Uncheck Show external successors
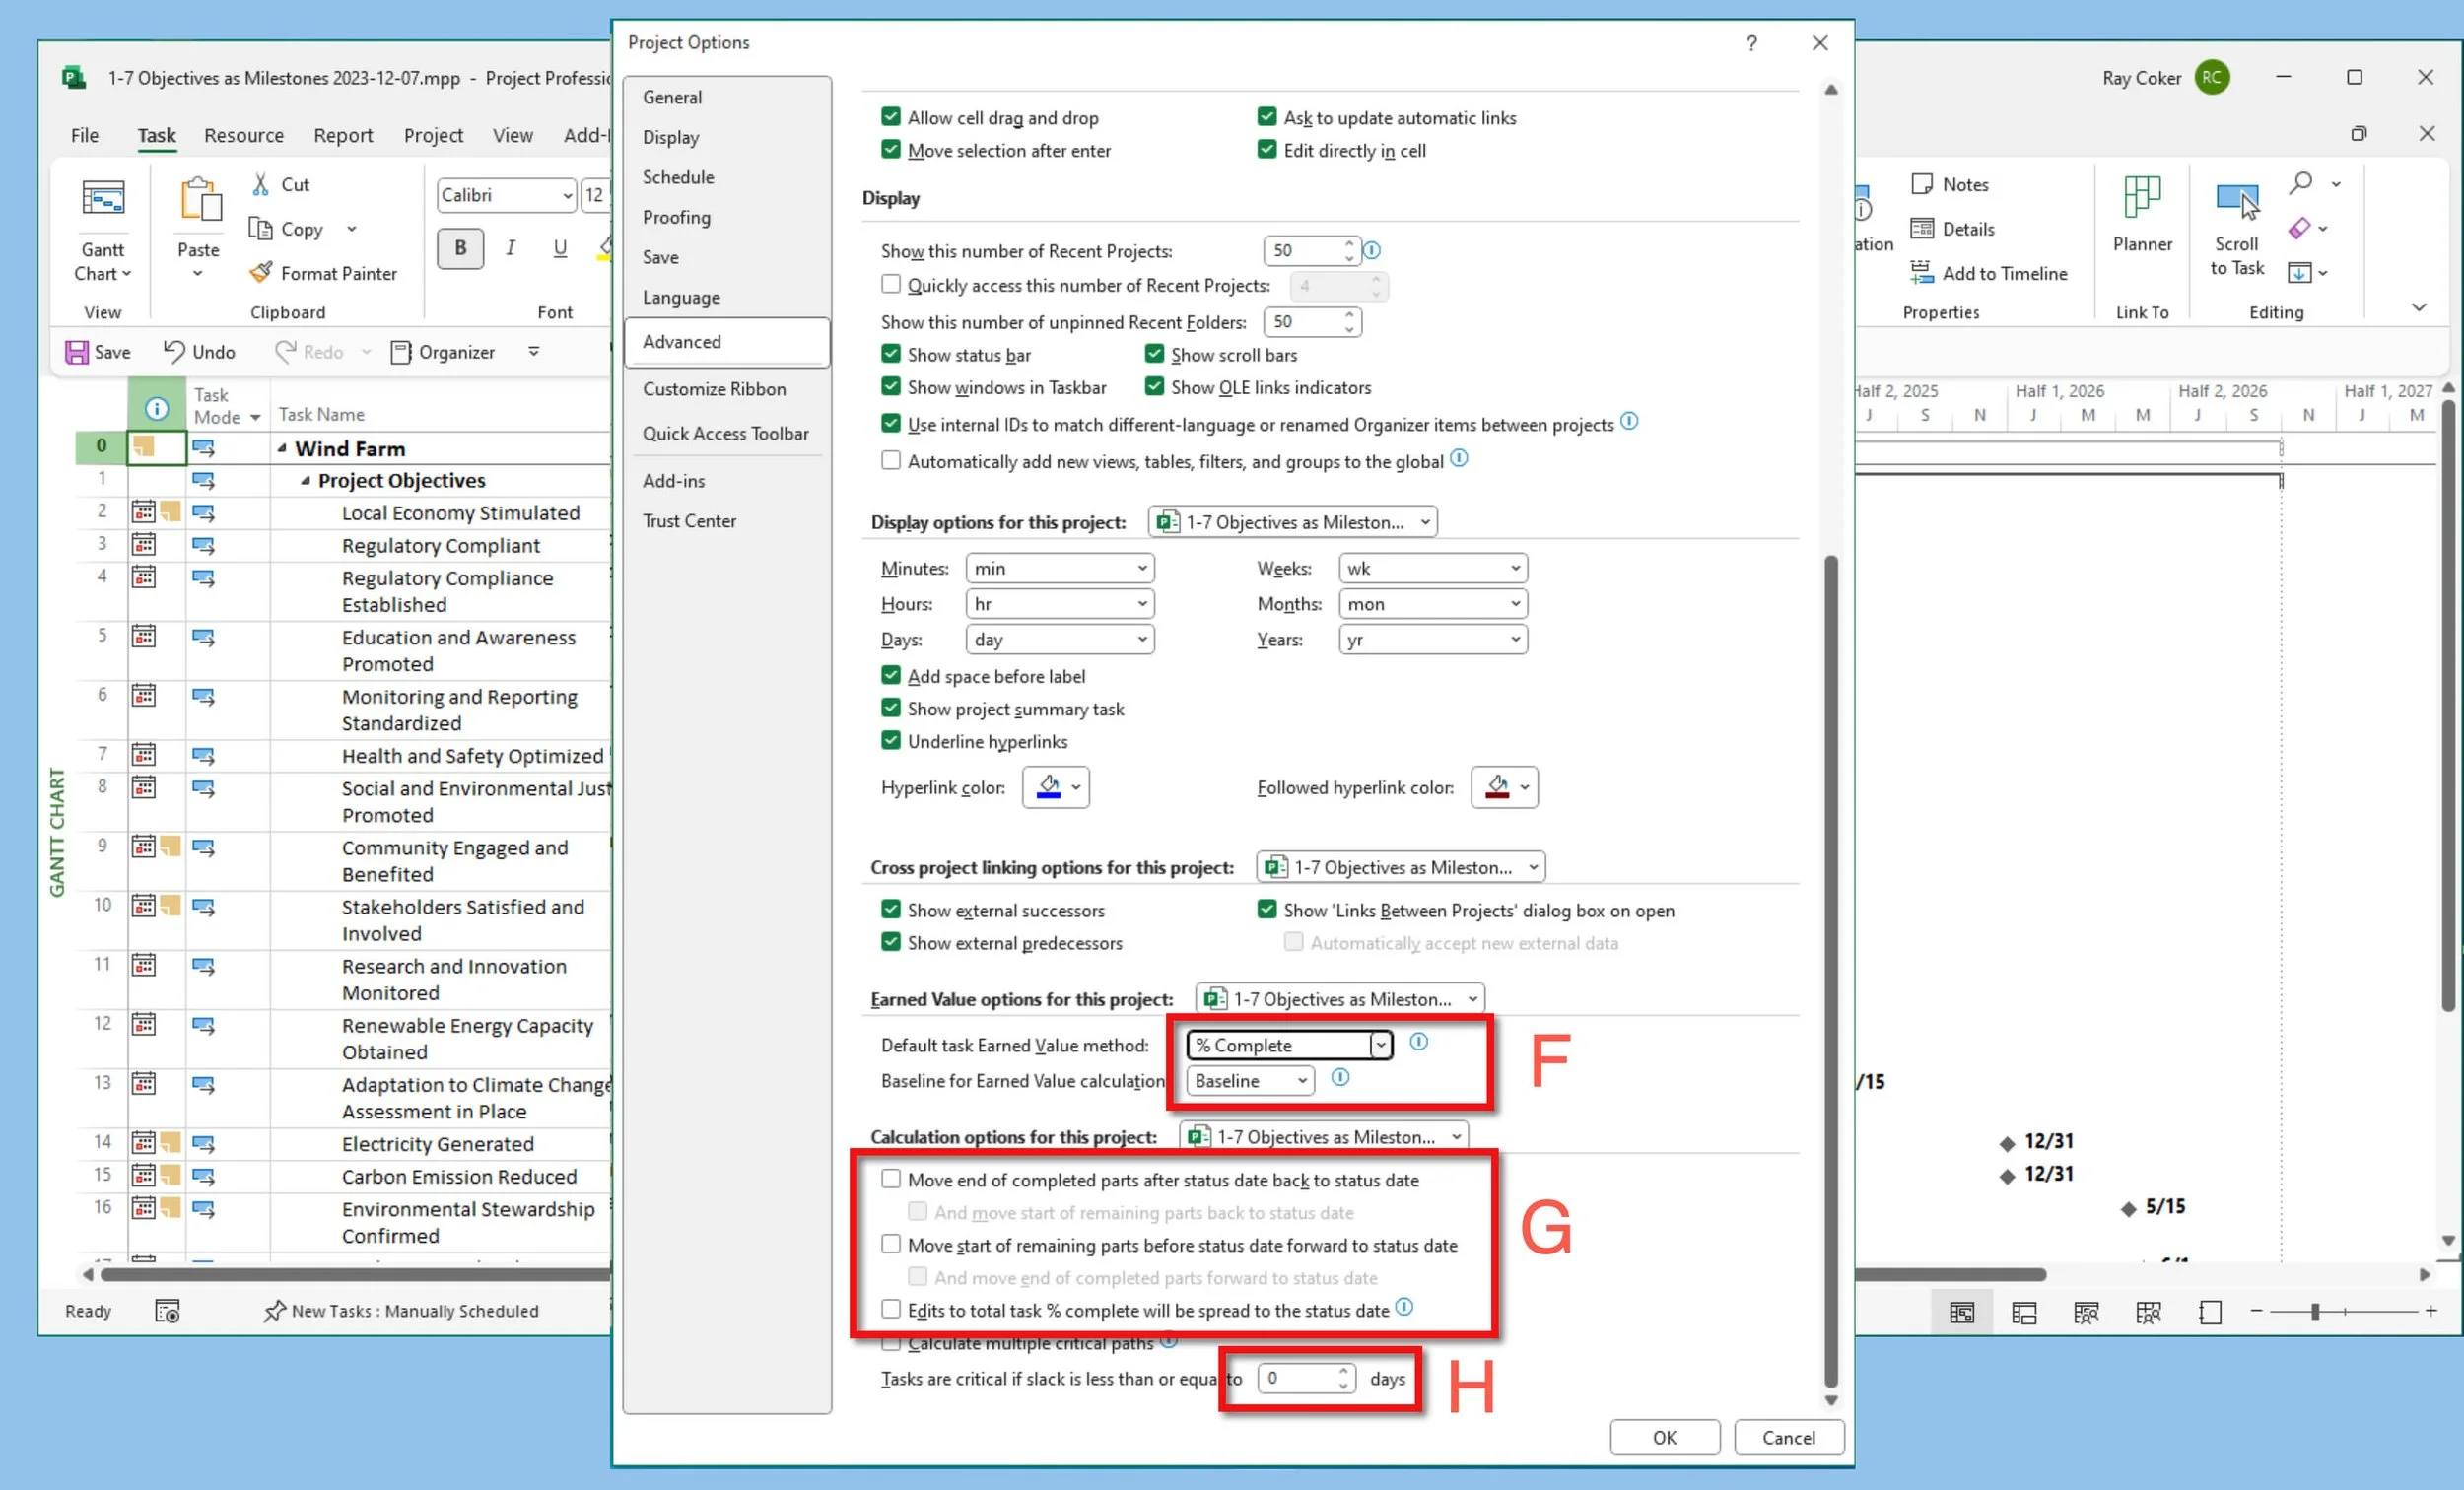2464x1490 pixels. (x=890, y=909)
